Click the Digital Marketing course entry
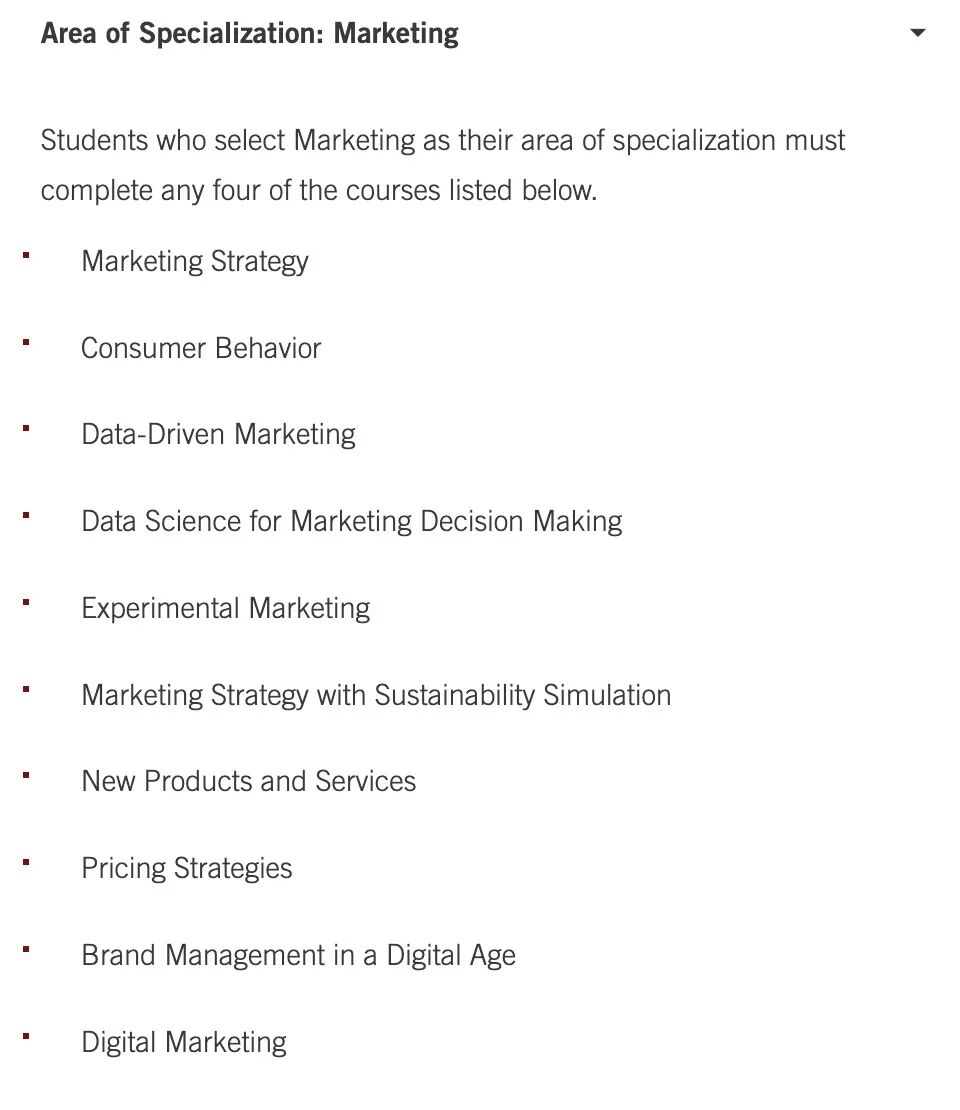Image resolution: width=960 pixels, height=1110 pixels. coord(184,1043)
